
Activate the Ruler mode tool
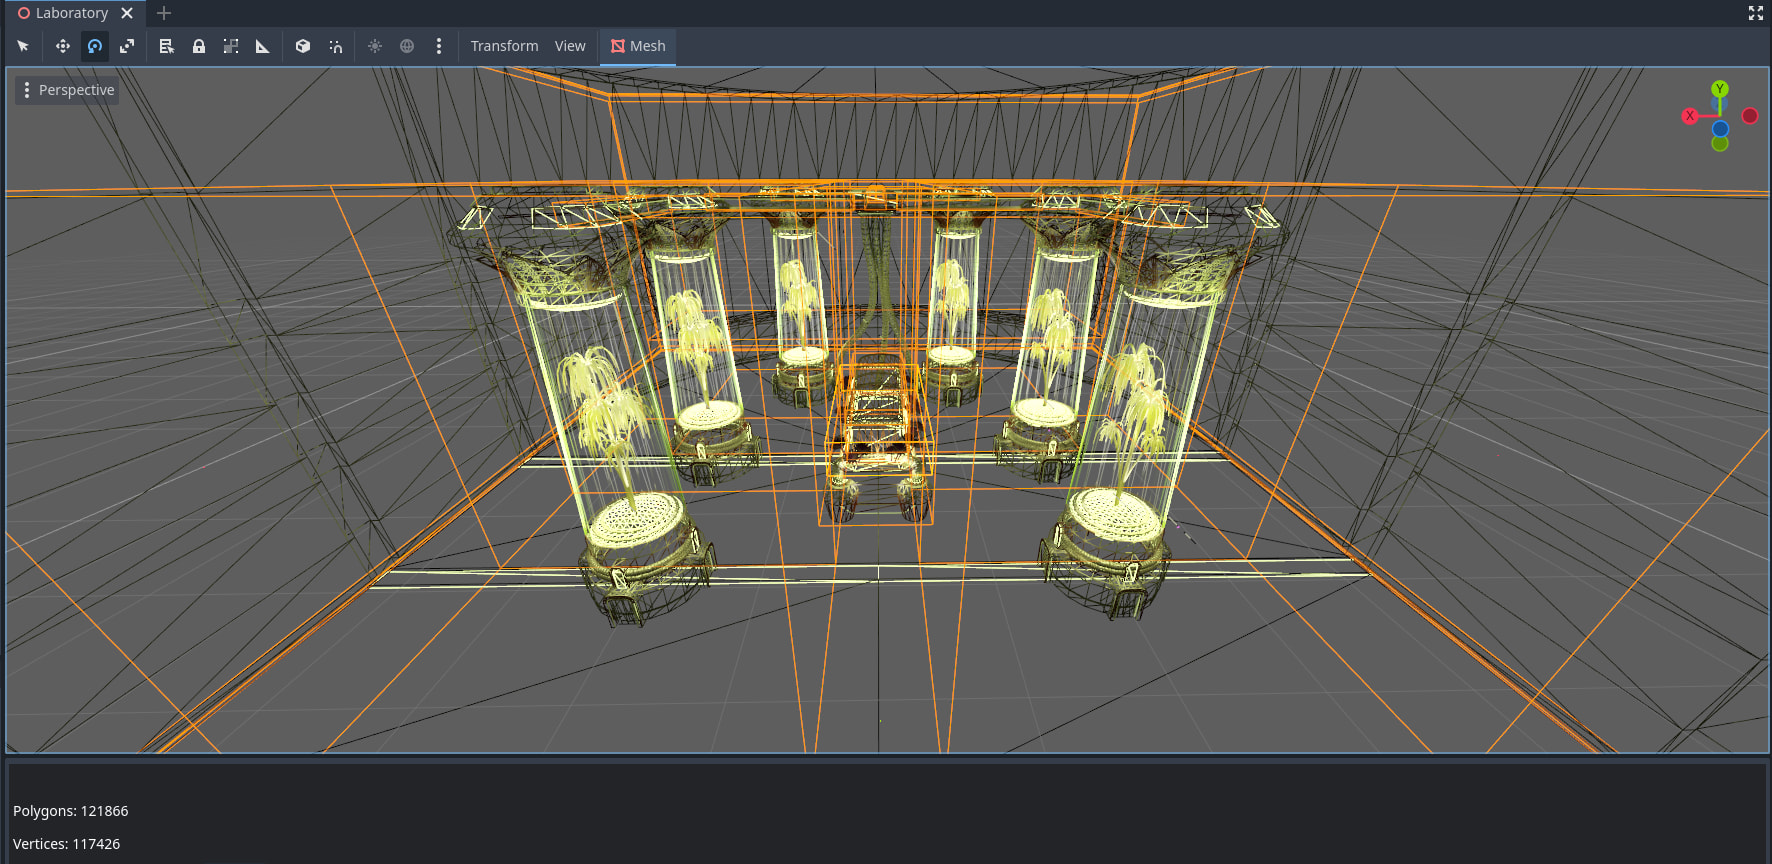coord(263,46)
